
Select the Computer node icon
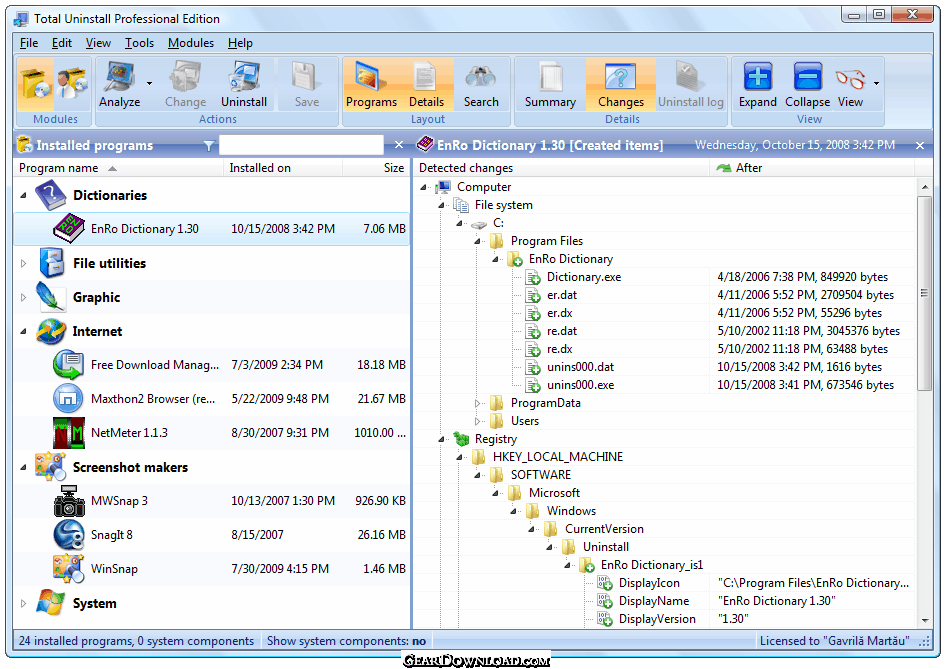click(443, 187)
